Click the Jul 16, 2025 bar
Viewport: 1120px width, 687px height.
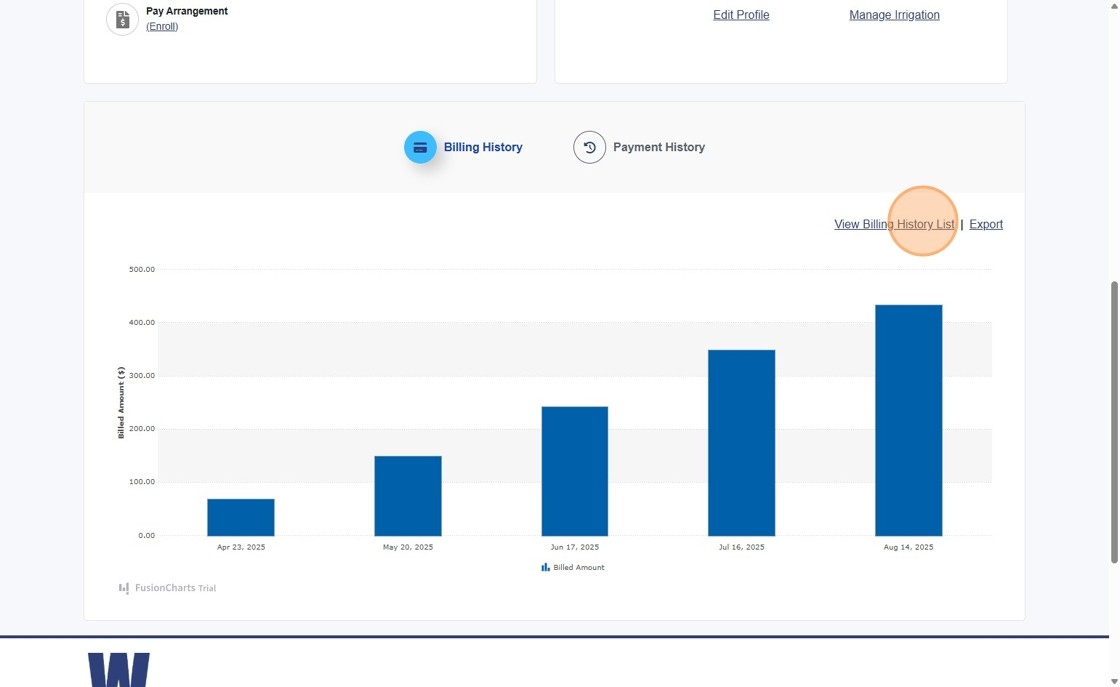[x=741, y=443]
